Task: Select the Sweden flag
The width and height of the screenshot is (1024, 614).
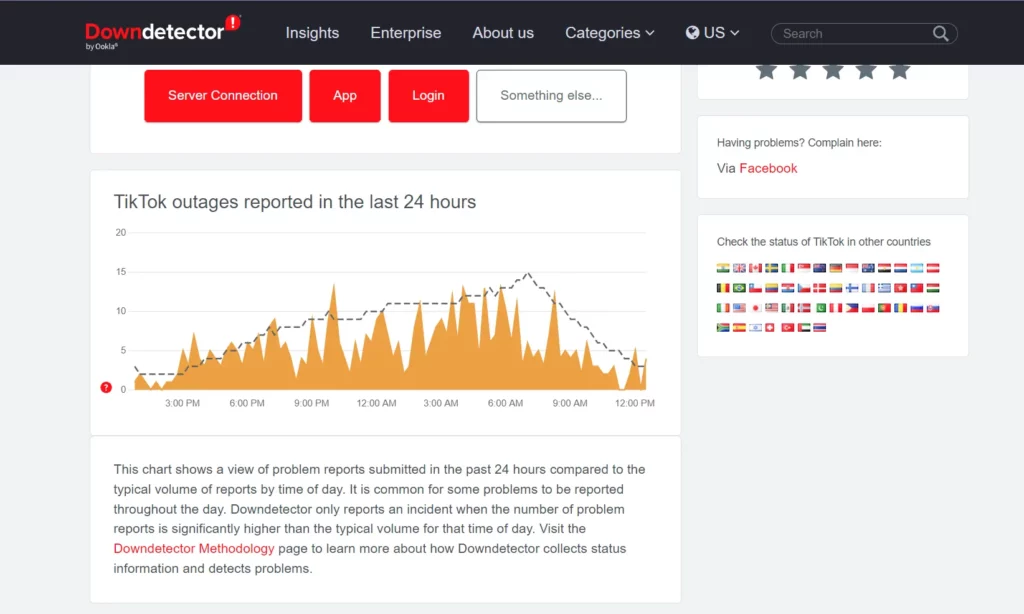Action: (771, 268)
